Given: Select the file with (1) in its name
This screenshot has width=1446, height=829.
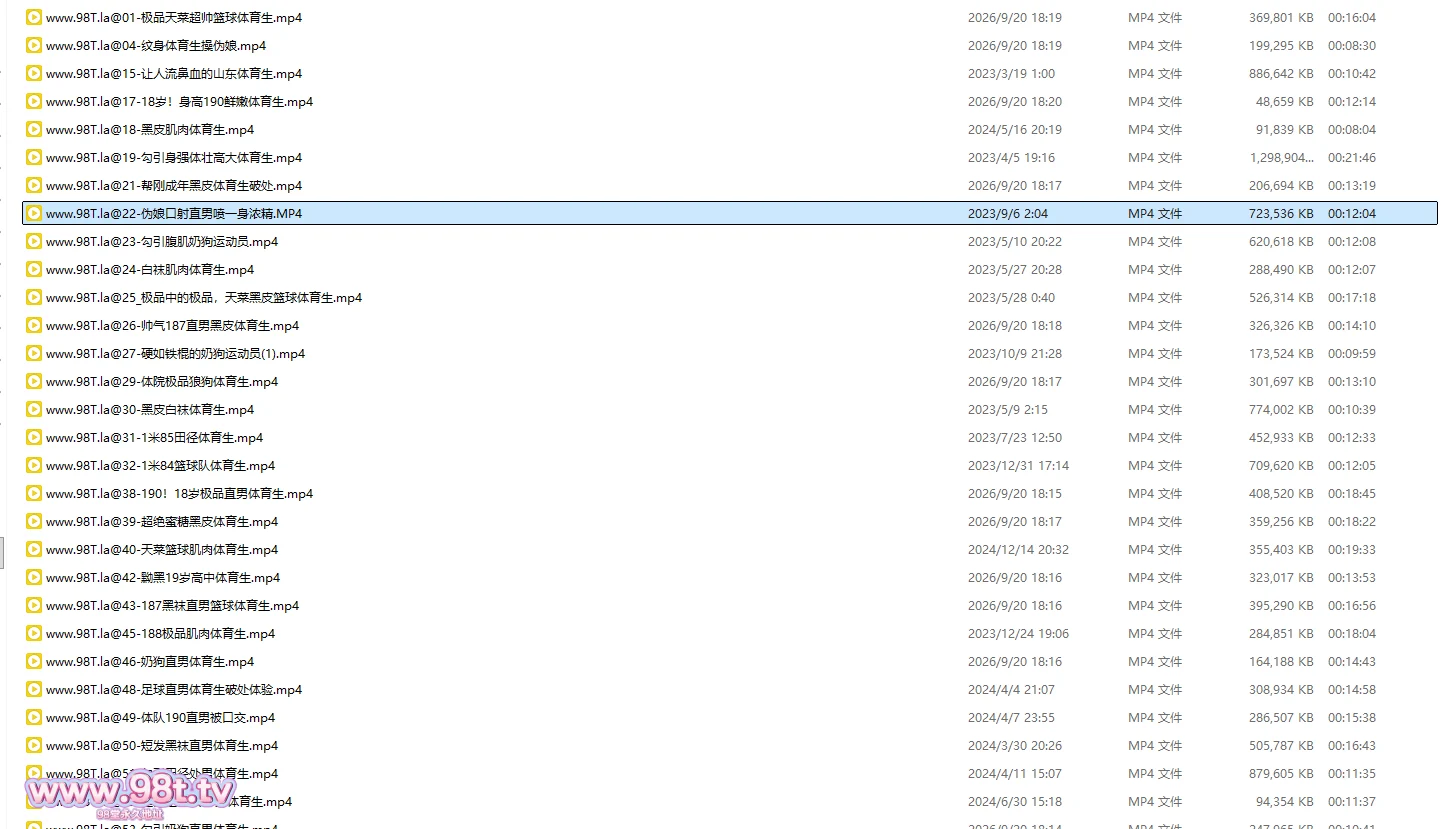Looking at the screenshot, I should click(x=176, y=354).
